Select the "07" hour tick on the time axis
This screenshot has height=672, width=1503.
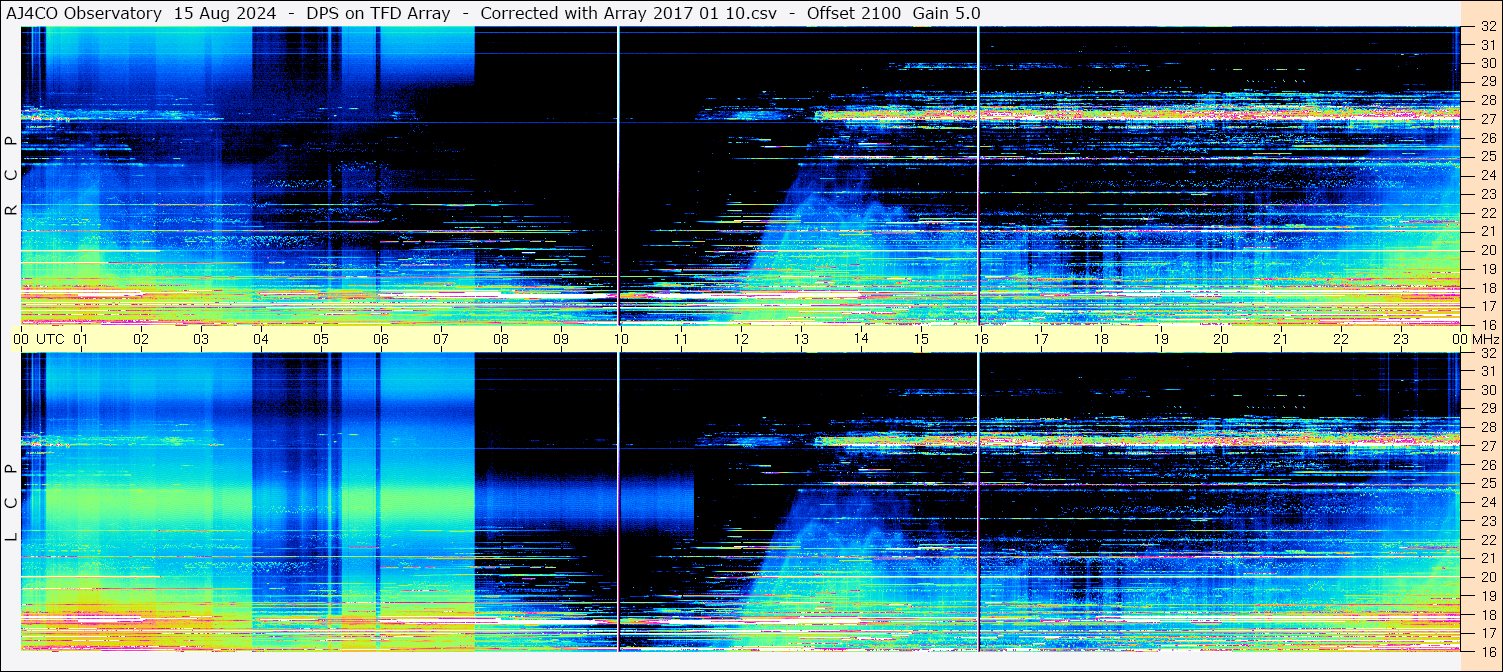pyautogui.click(x=441, y=339)
